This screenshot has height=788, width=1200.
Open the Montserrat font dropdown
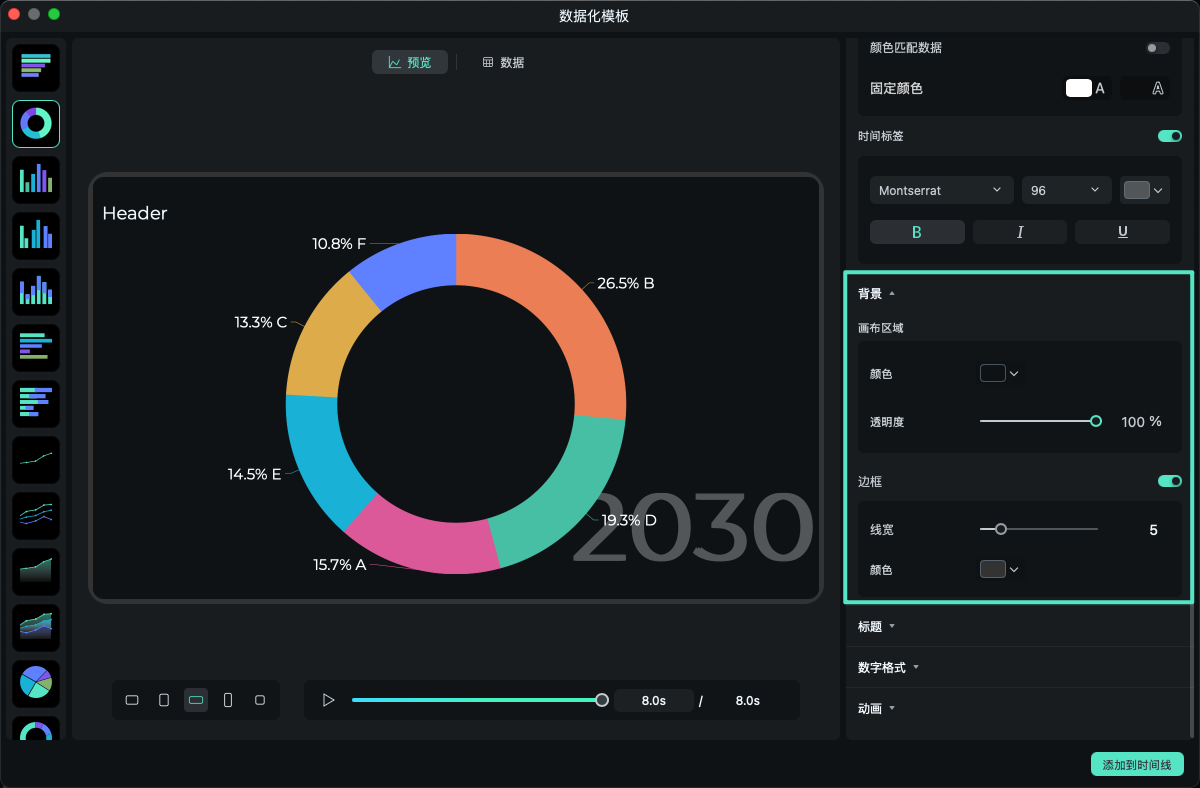pyautogui.click(x=940, y=190)
